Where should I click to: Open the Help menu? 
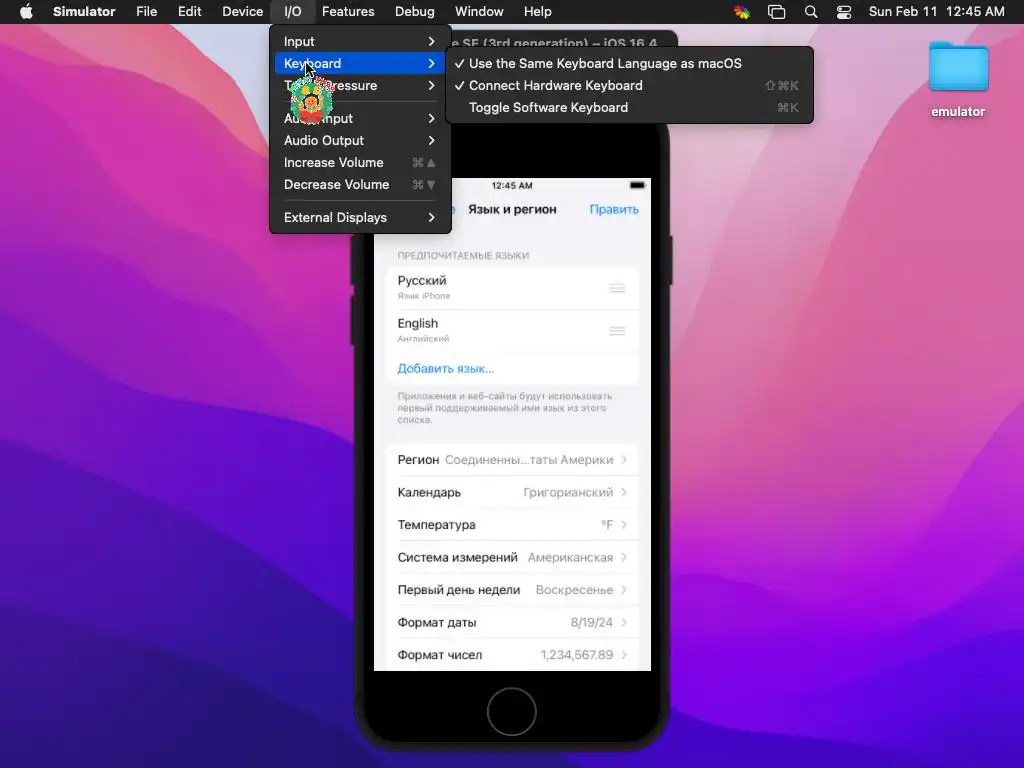click(x=537, y=11)
